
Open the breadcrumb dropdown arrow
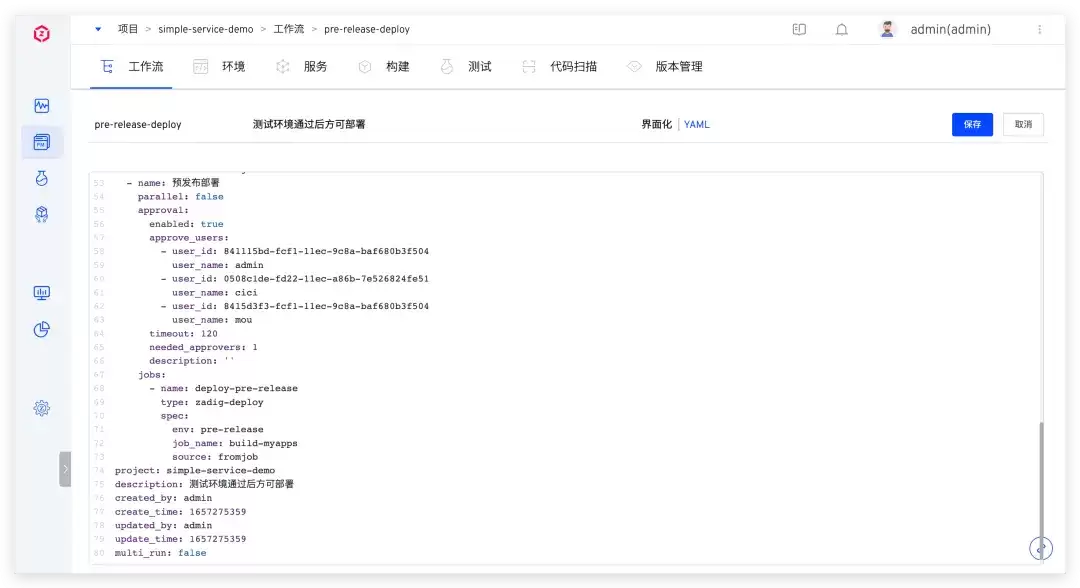pos(98,29)
